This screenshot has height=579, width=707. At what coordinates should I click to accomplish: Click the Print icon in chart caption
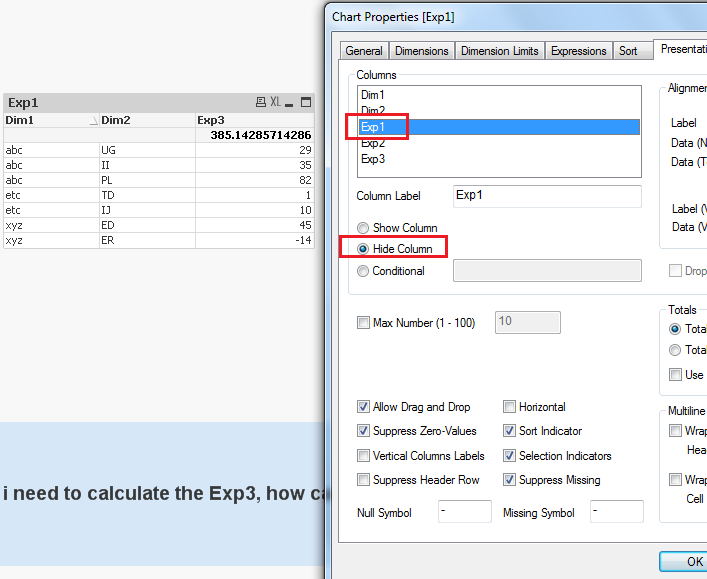coord(261,102)
